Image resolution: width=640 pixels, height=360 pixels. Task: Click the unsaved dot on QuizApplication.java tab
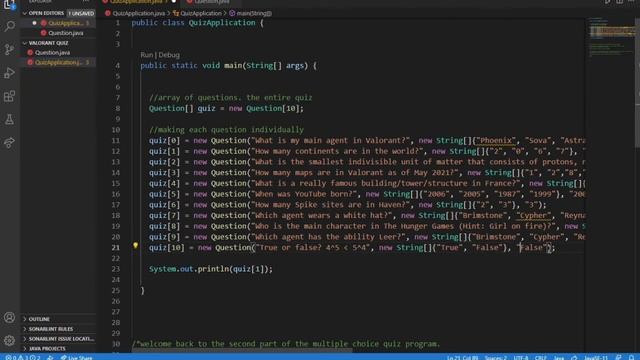(174, 2)
